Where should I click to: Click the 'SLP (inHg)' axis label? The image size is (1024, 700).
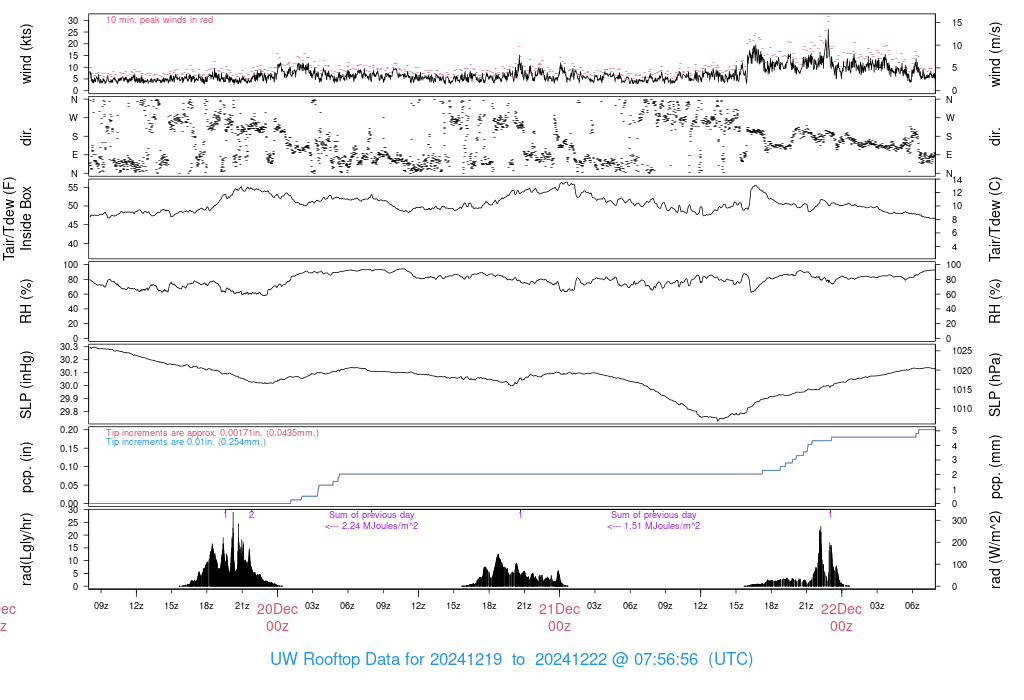point(26,384)
